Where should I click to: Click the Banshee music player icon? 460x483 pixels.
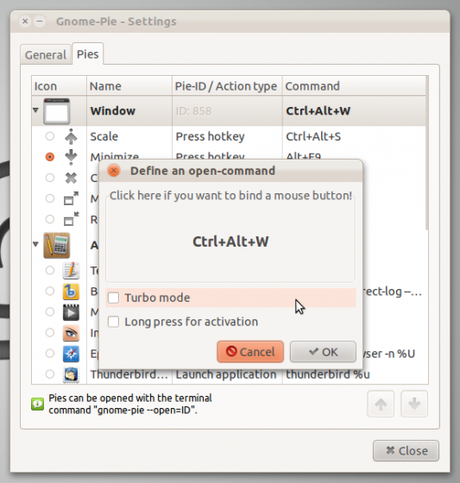(71, 291)
